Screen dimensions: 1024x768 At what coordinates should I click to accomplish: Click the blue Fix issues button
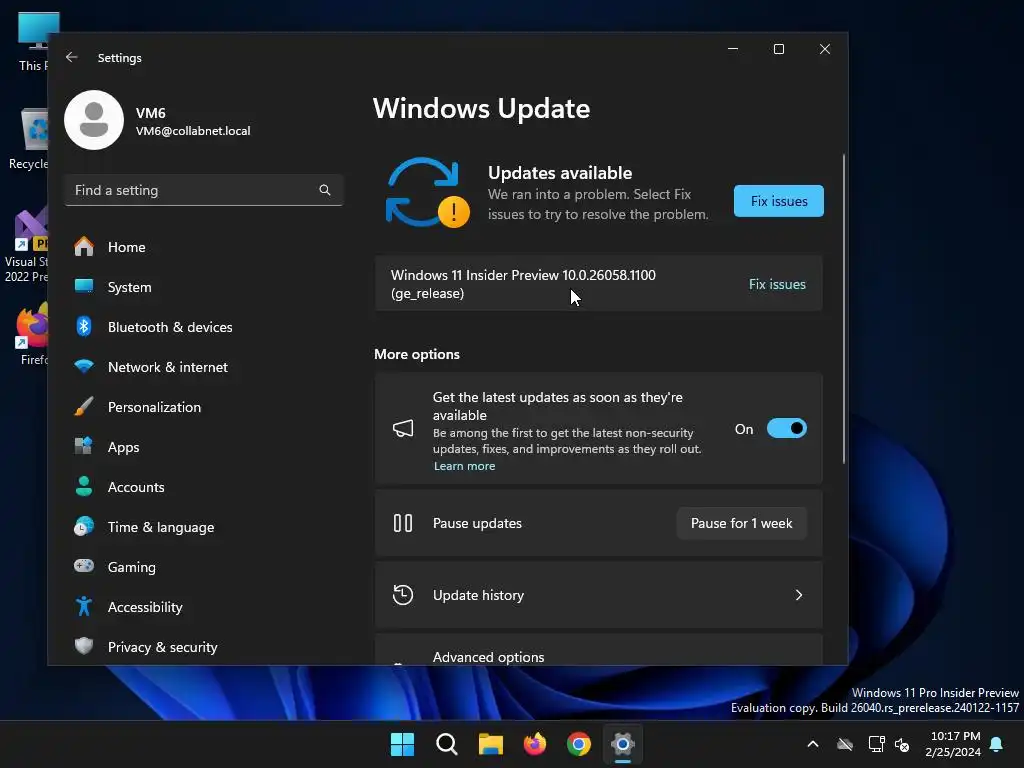[778, 201]
